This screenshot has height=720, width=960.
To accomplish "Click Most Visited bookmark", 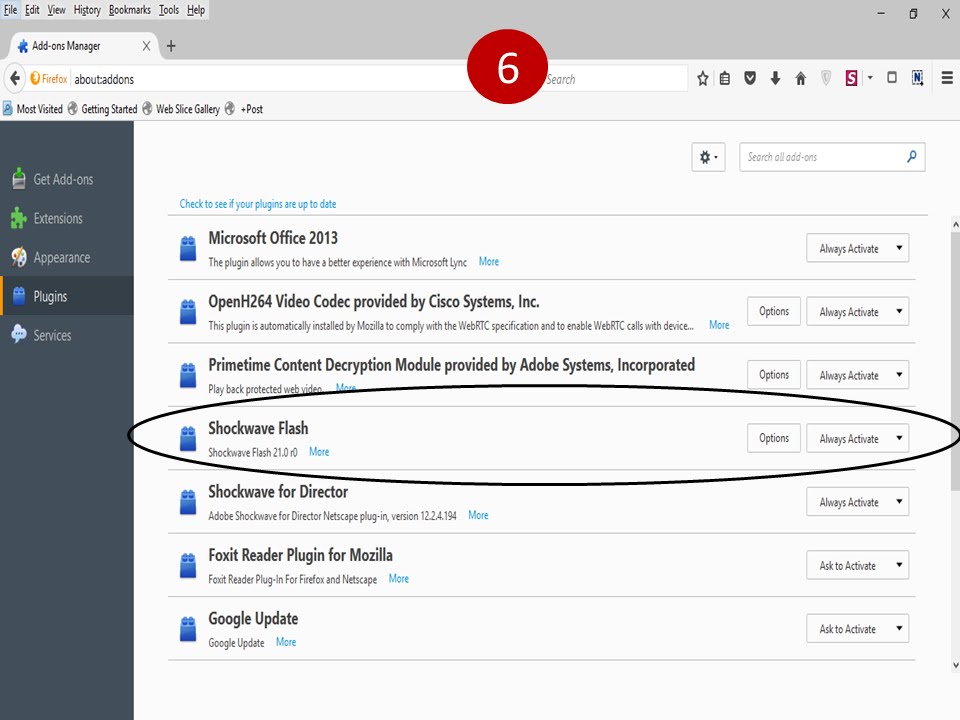I will click(x=33, y=109).
